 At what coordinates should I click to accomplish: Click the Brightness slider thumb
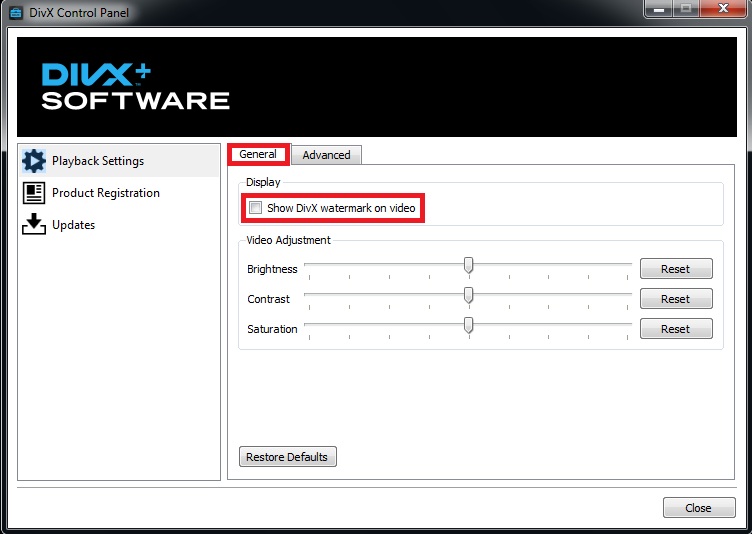point(469,265)
